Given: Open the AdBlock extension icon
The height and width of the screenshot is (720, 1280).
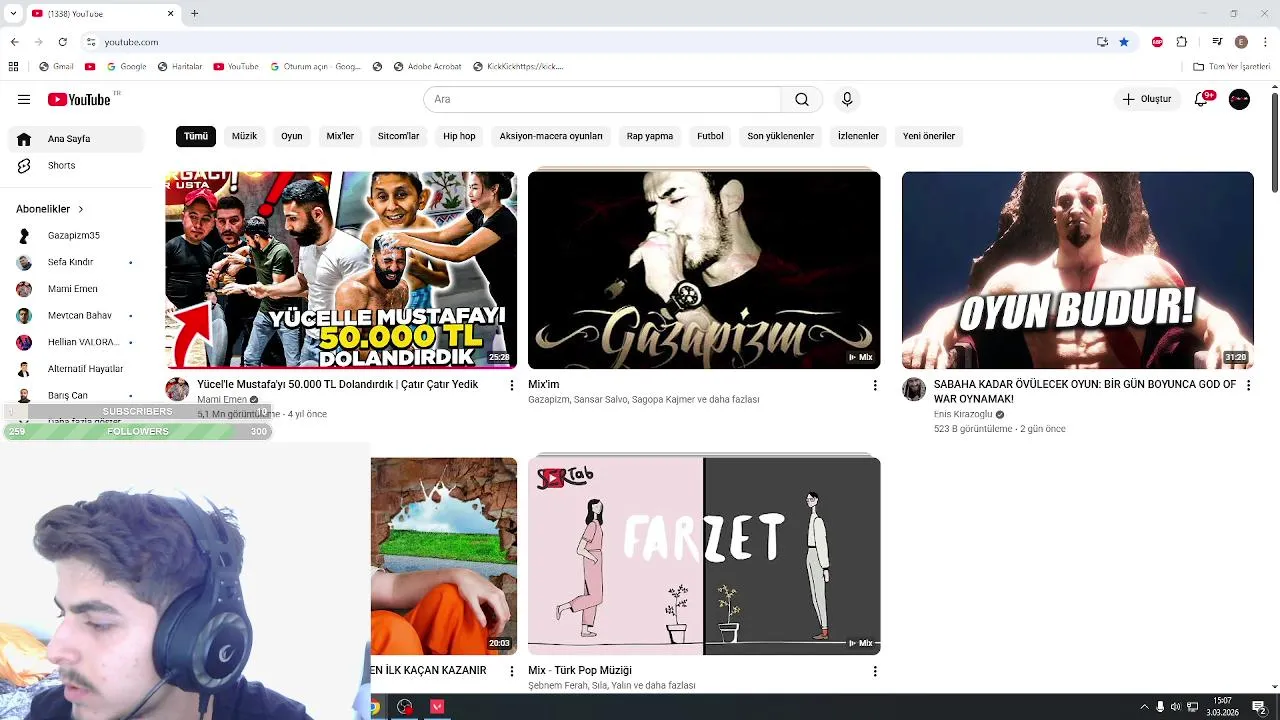Looking at the screenshot, I should 1157,42.
